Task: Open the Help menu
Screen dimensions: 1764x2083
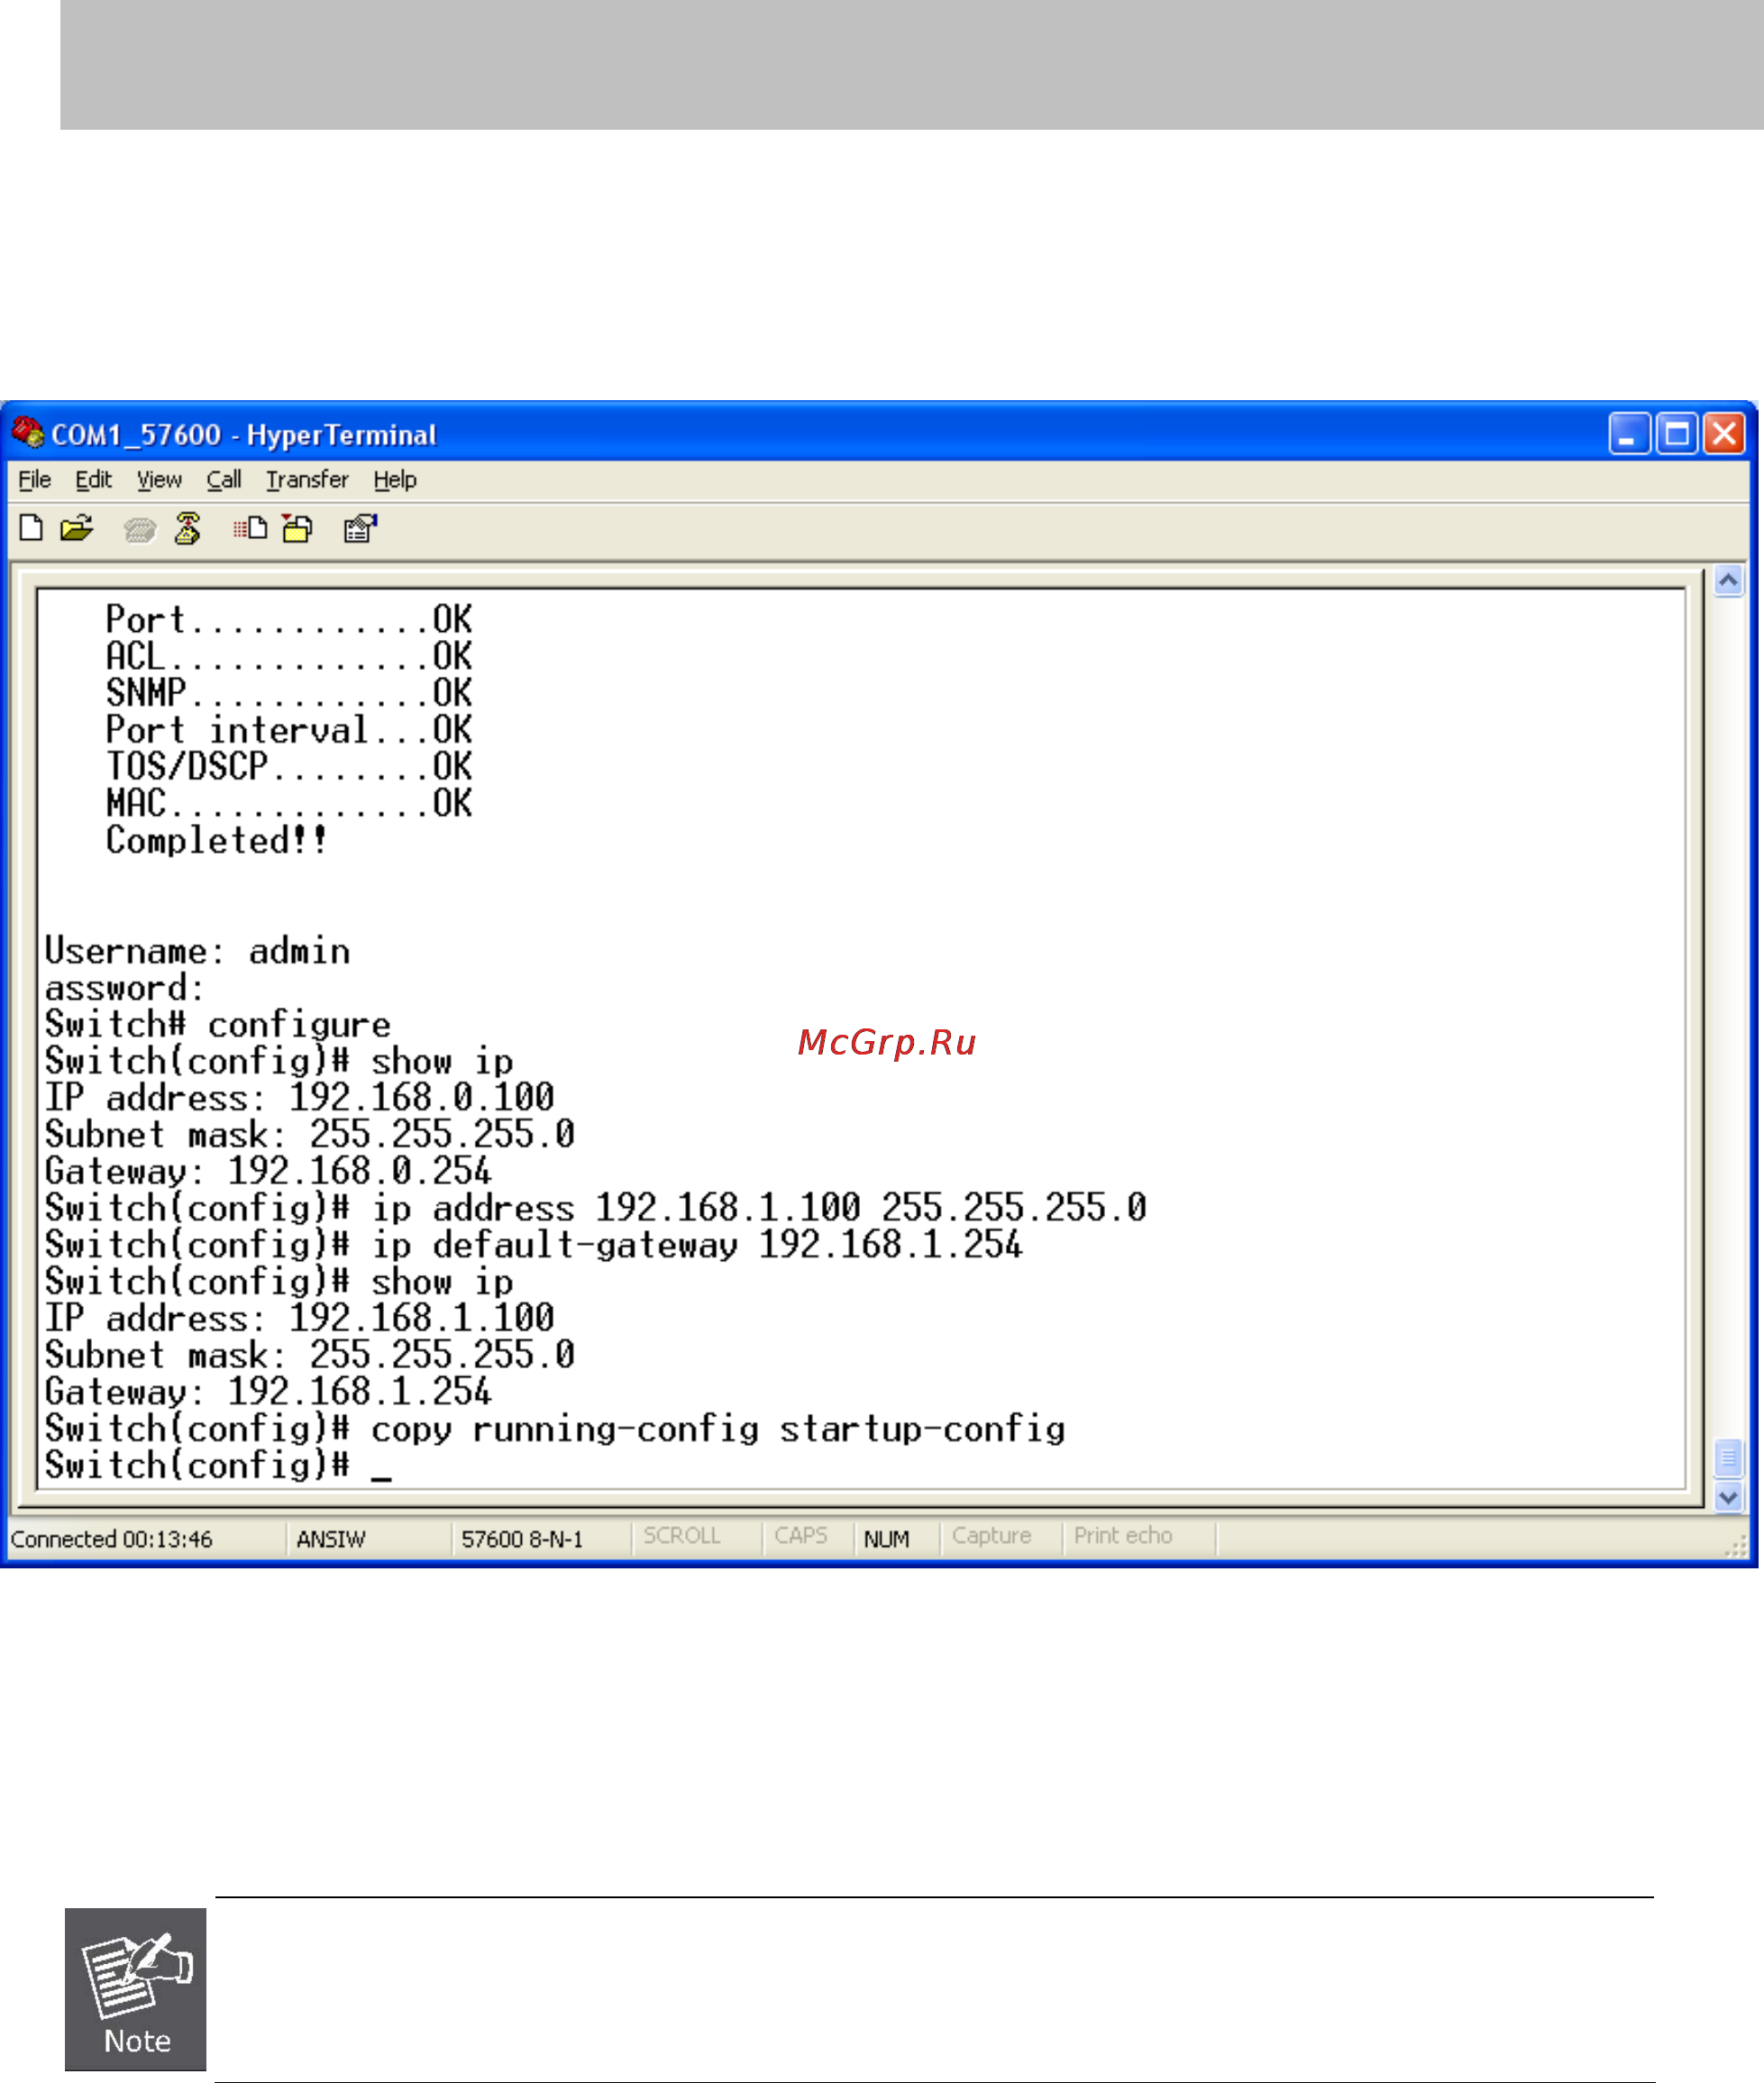Action: pyautogui.click(x=395, y=479)
